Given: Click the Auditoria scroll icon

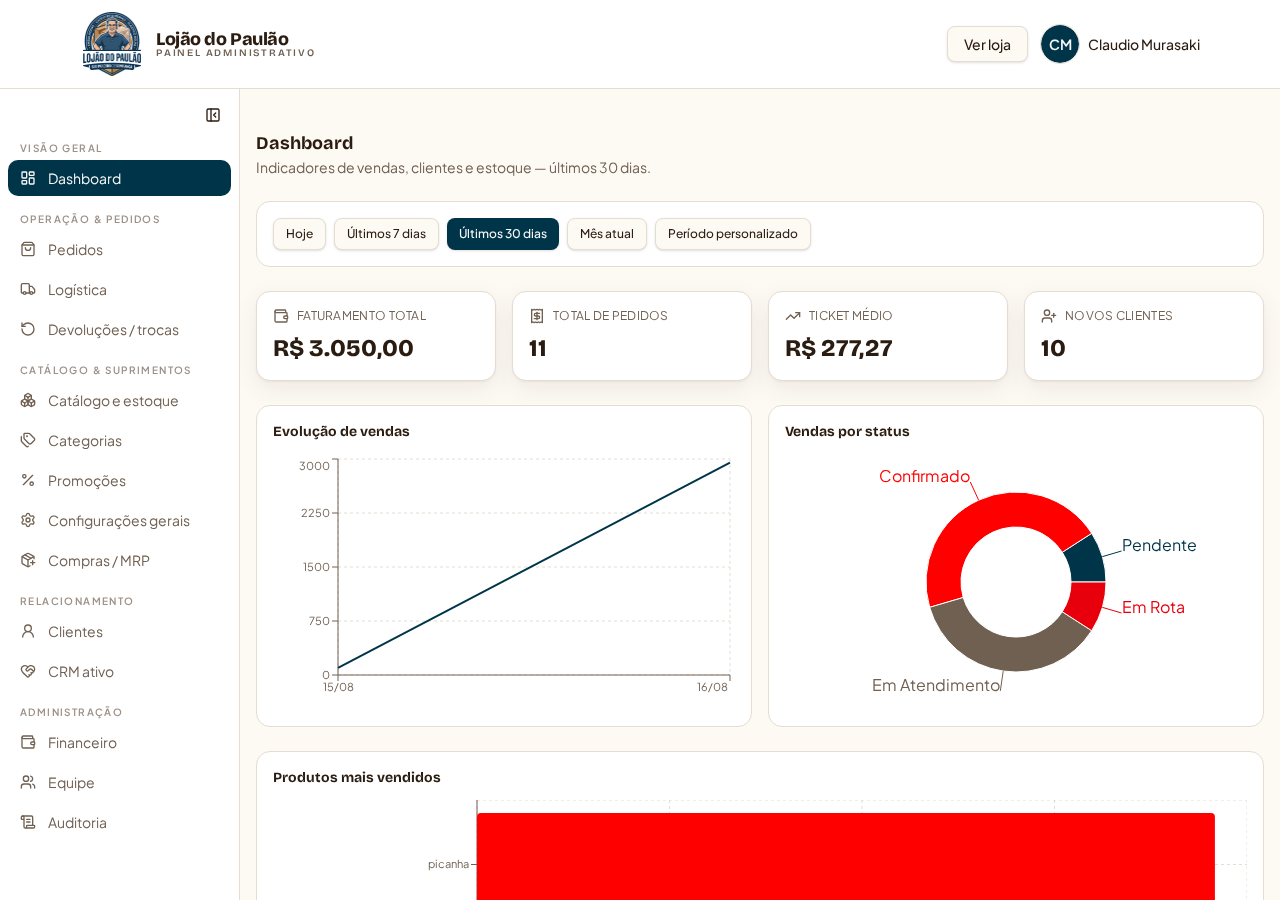Looking at the screenshot, I should [x=28, y=822].
